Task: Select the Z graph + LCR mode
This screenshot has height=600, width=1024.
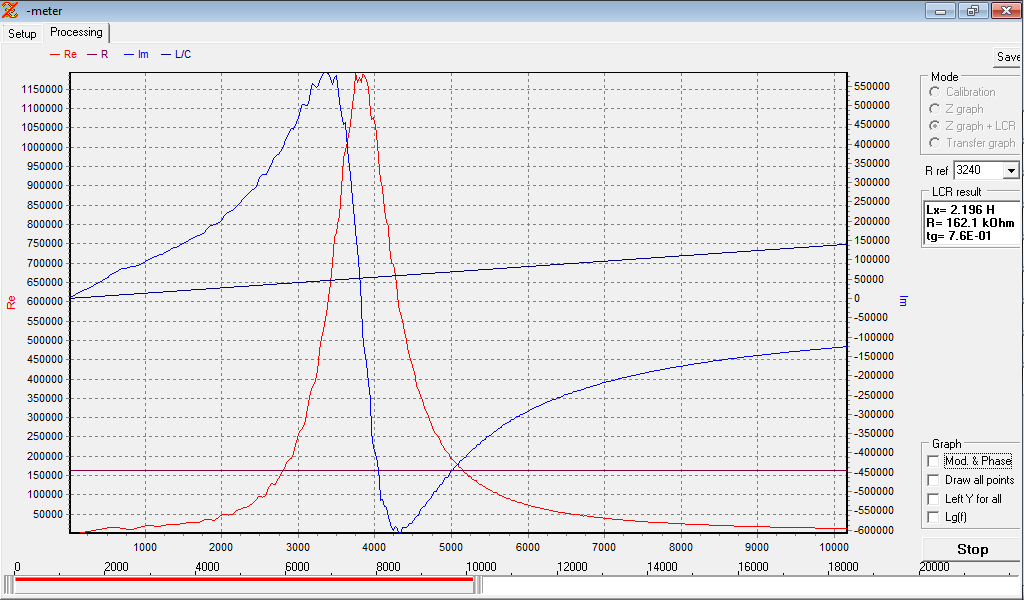Action: [934, 126]
